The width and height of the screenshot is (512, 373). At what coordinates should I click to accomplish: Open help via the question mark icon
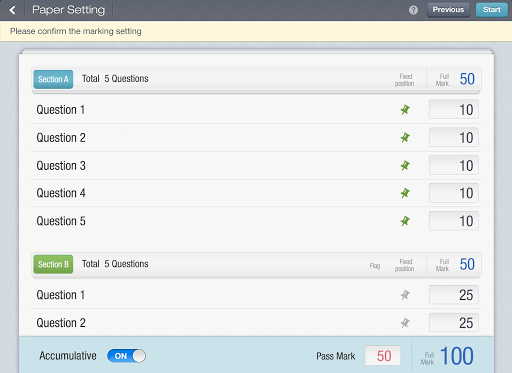click(413, 10)
